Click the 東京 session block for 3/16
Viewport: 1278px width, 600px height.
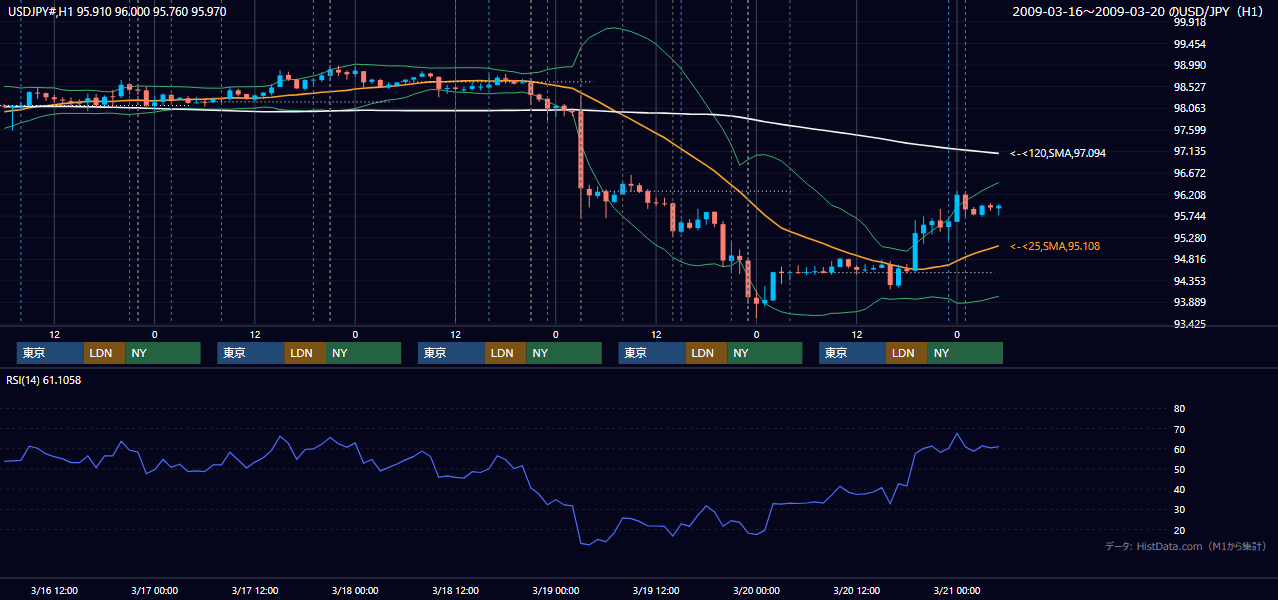coord(50,353)
